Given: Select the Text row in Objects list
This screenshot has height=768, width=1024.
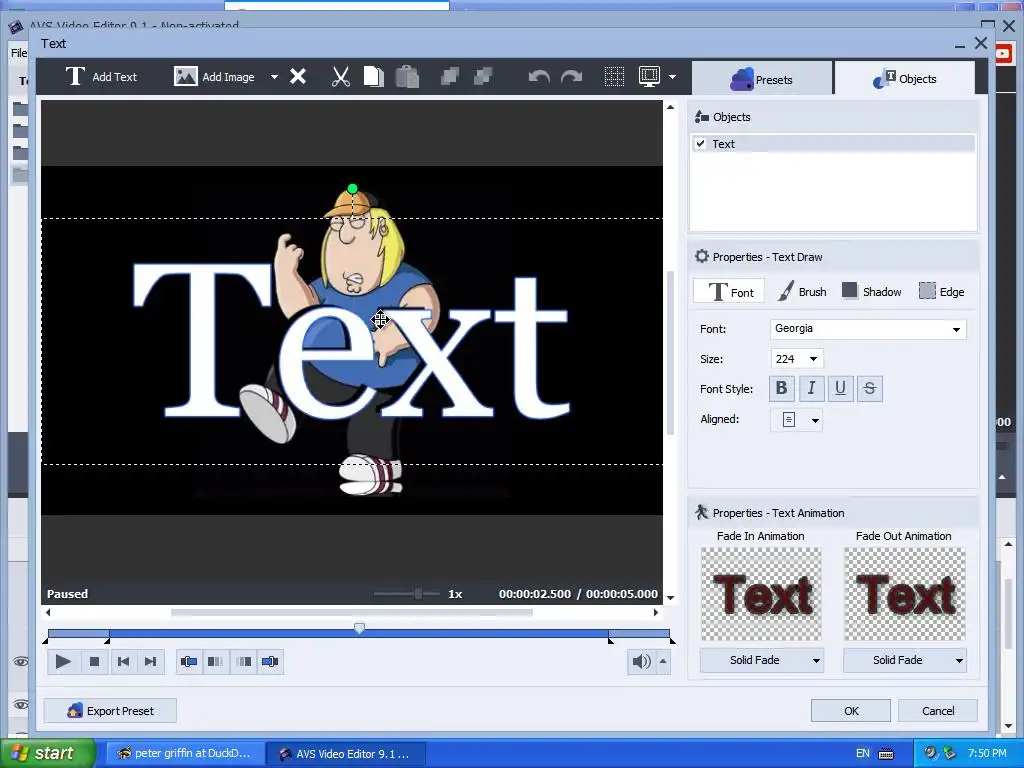Looking at the screenshot, I should [833, 144].
